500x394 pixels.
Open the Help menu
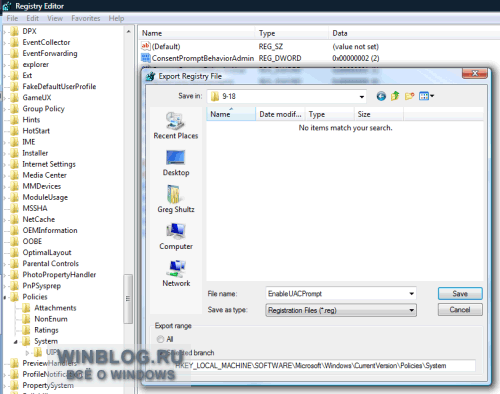coord(116,18)
